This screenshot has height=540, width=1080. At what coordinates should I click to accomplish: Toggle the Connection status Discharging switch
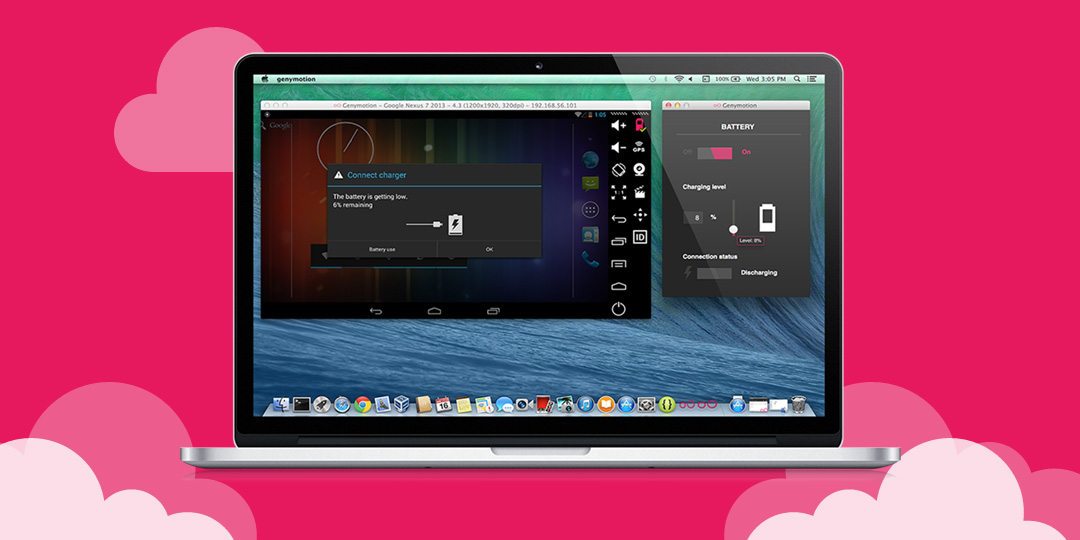tap(714, 273)
